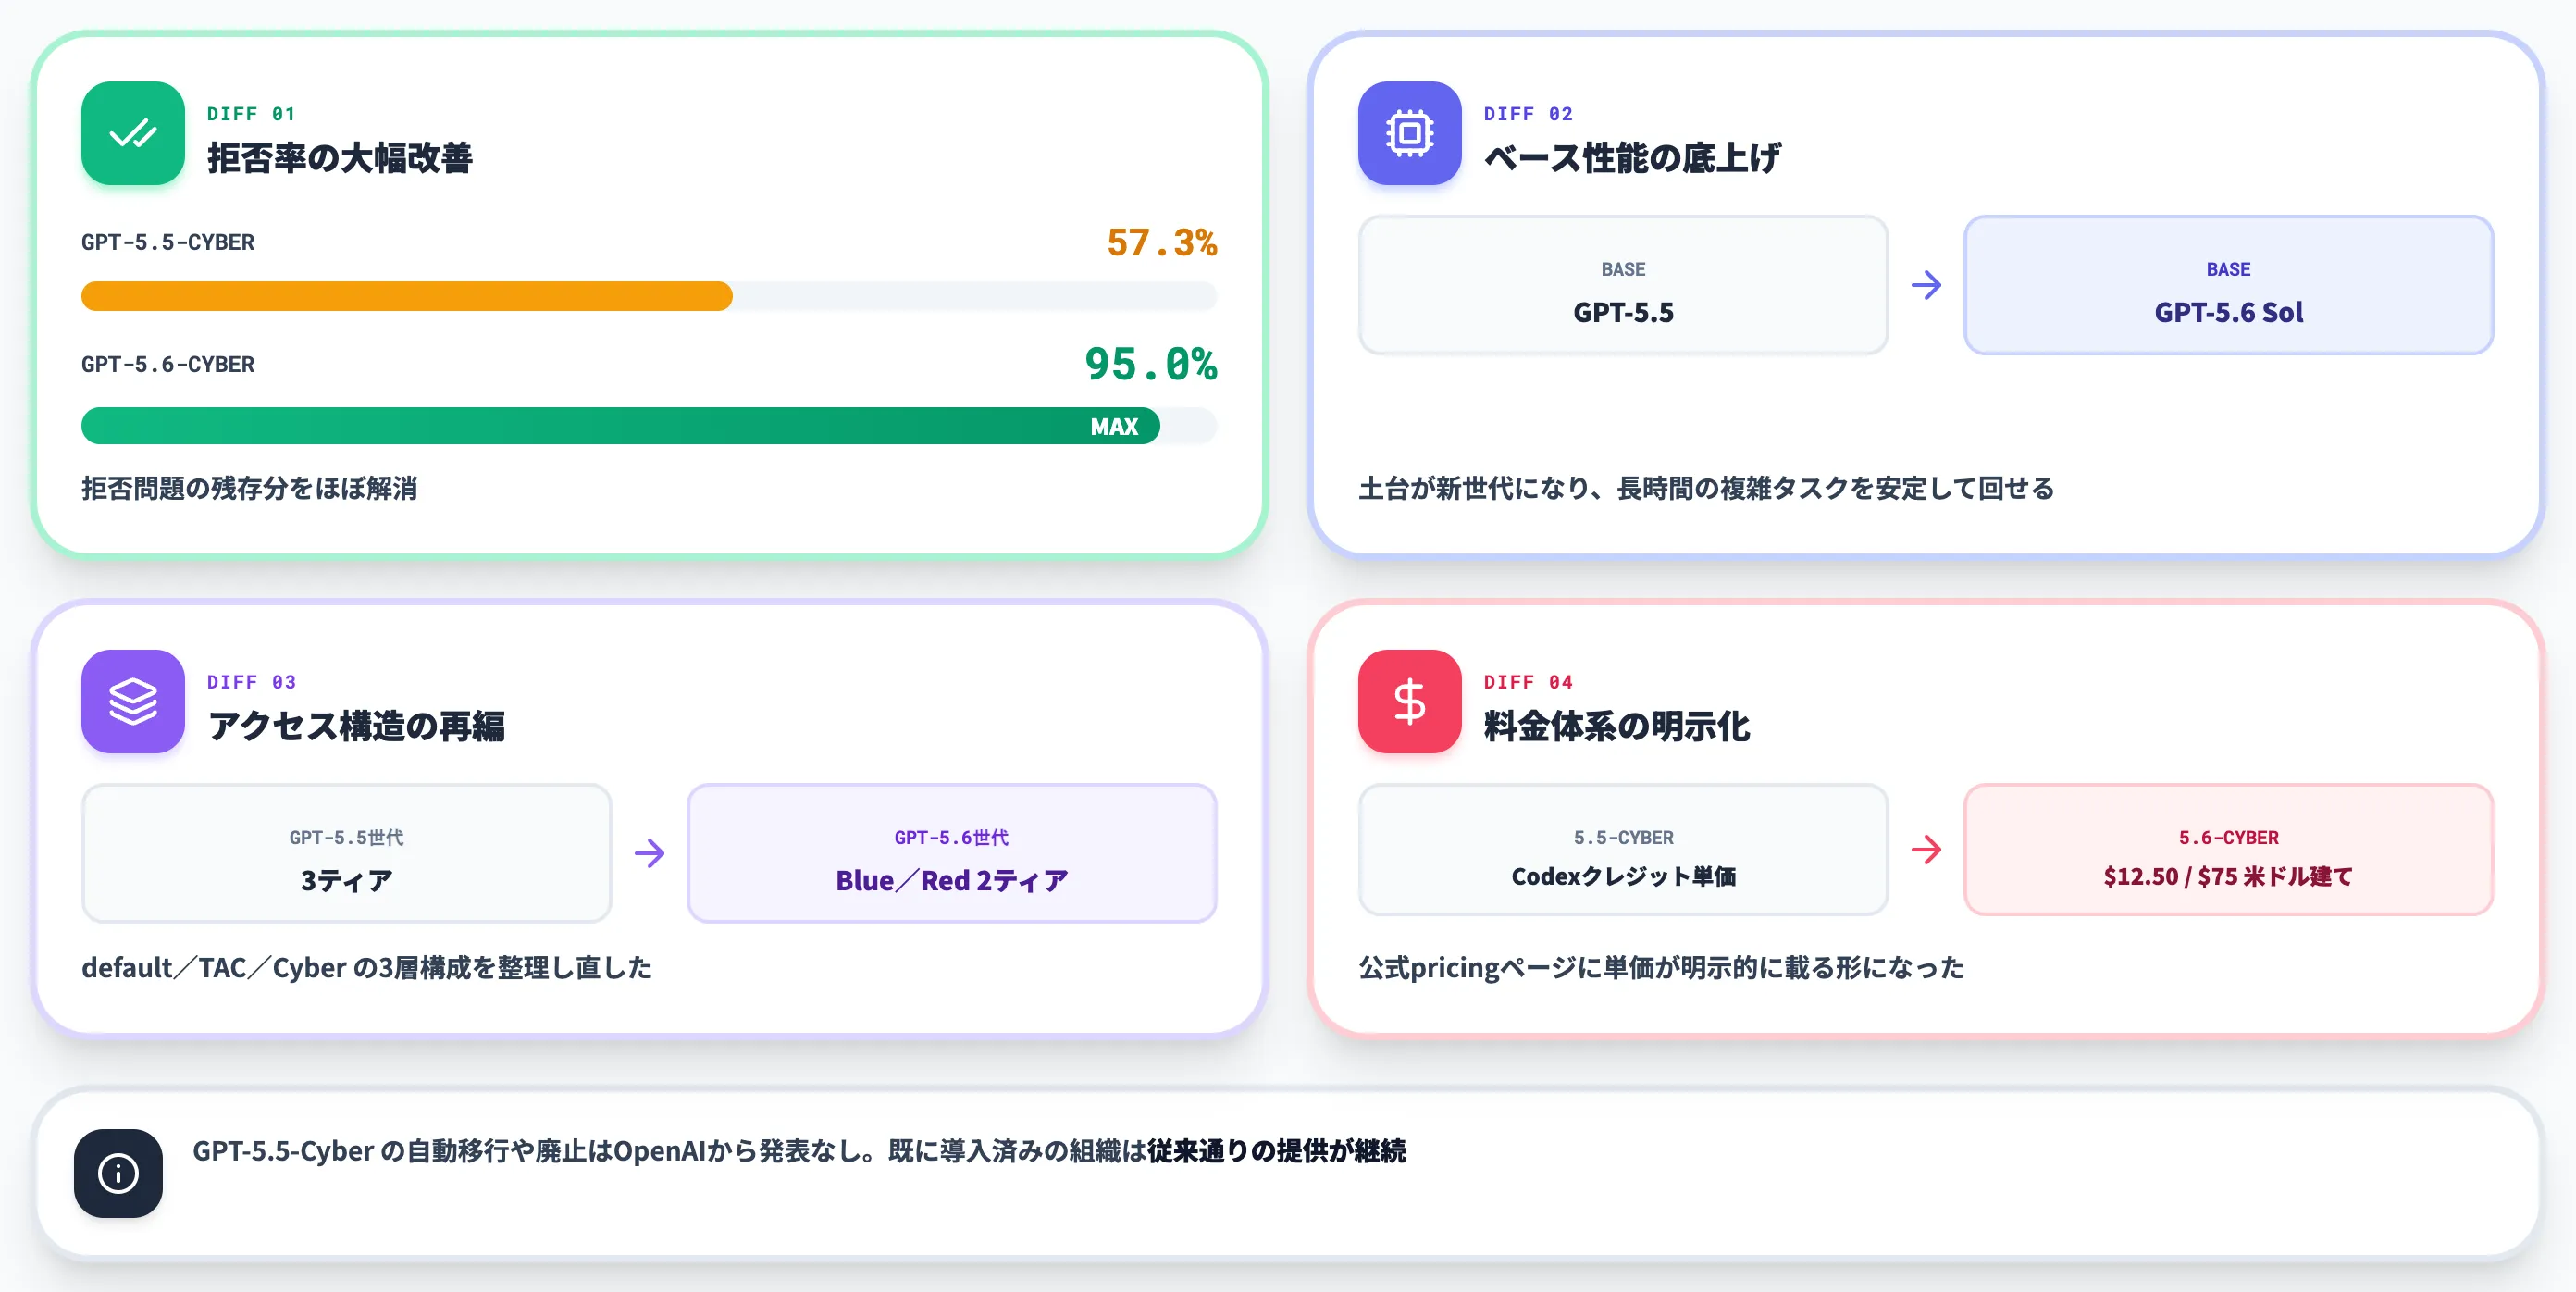This screenshot has width=2576, height=1292.
Task: Click the DIFF 03 label
Action: tap(251, 682)
